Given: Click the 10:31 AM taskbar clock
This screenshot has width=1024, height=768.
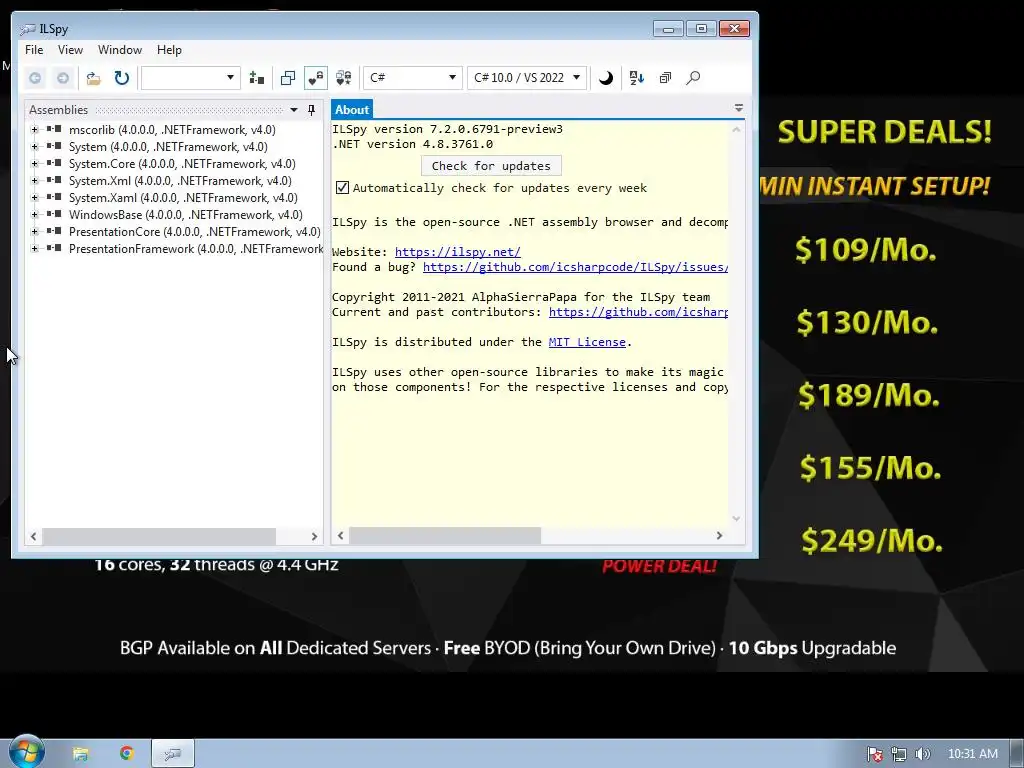Looking at the screenshot, I should (x=972, y=754).
